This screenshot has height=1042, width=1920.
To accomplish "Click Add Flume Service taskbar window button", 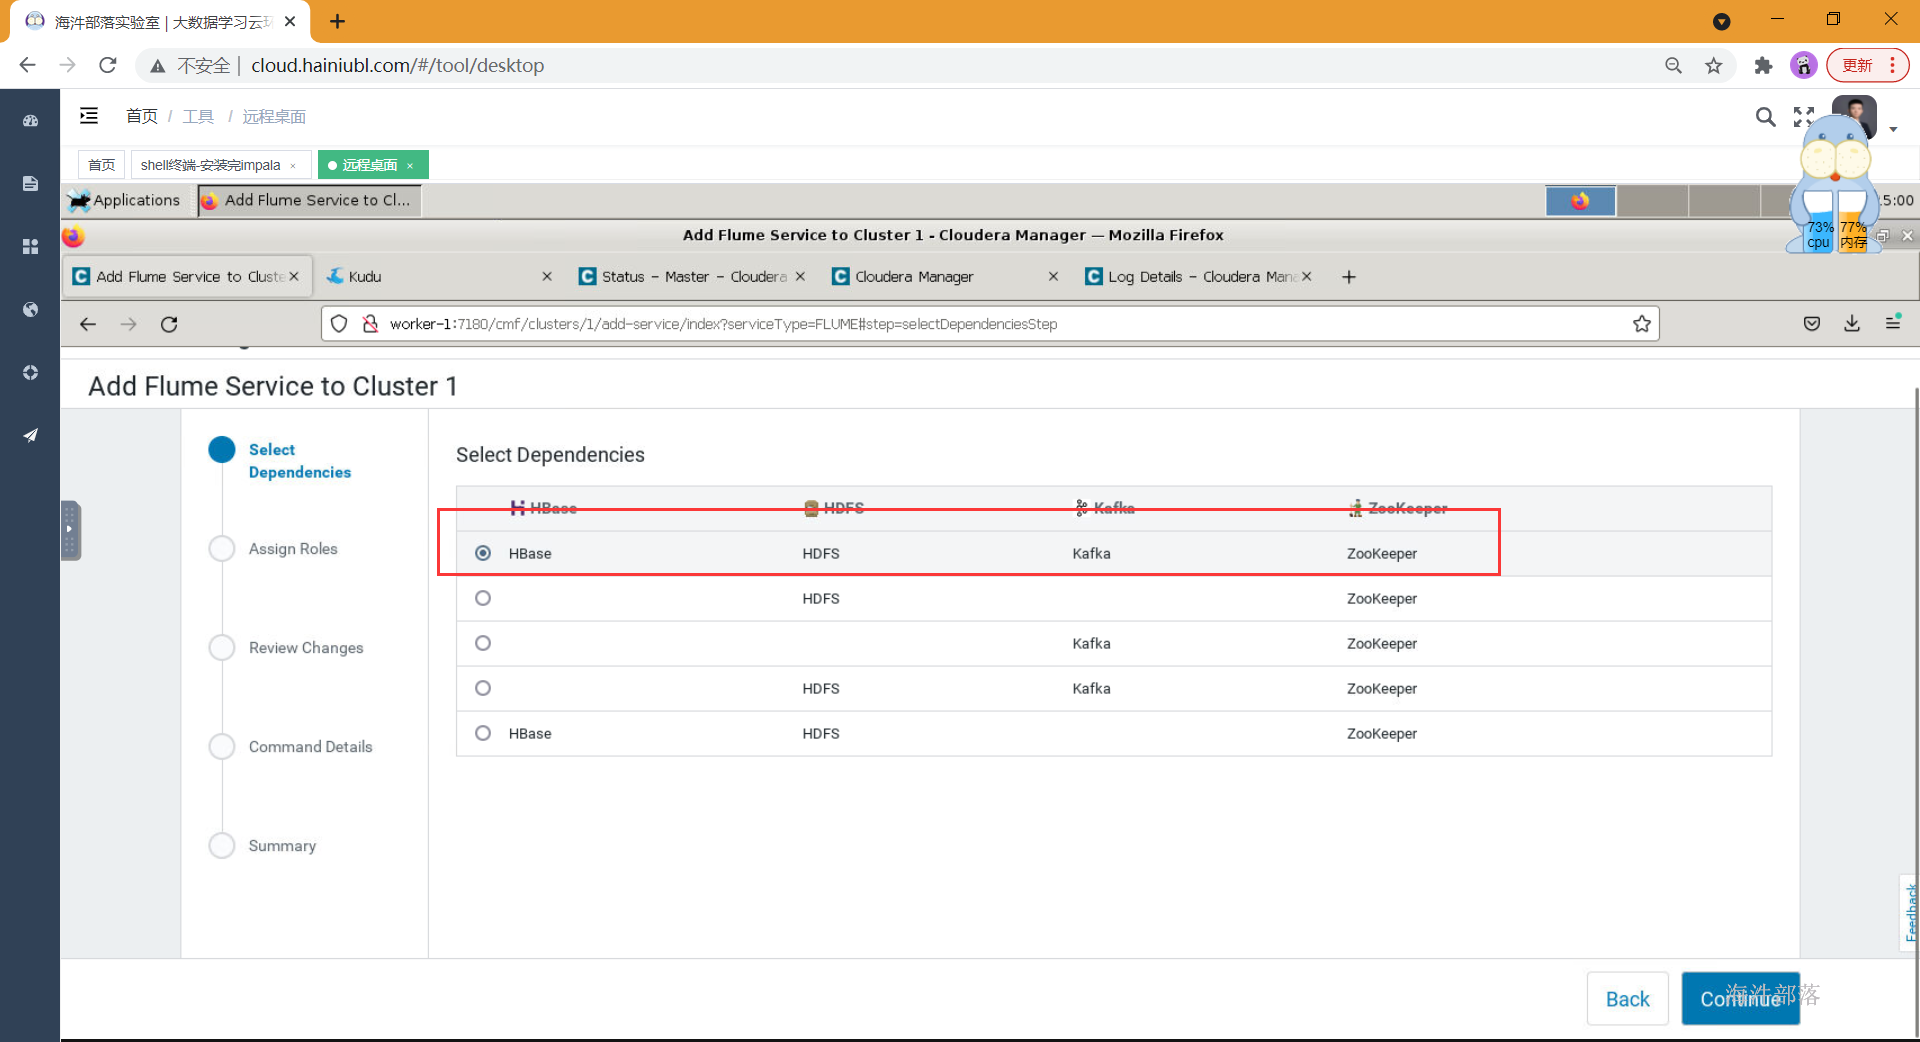I will coord(309,200).
